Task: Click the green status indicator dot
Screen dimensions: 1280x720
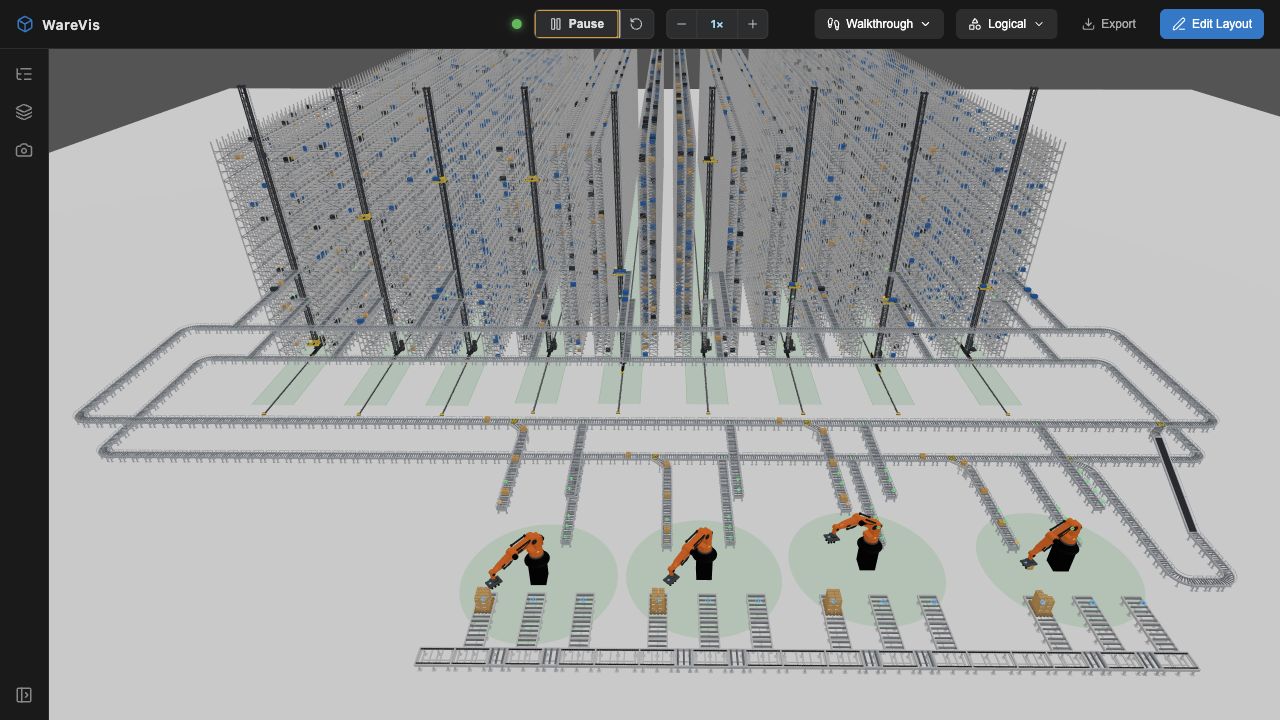Action: coord(517,24)
